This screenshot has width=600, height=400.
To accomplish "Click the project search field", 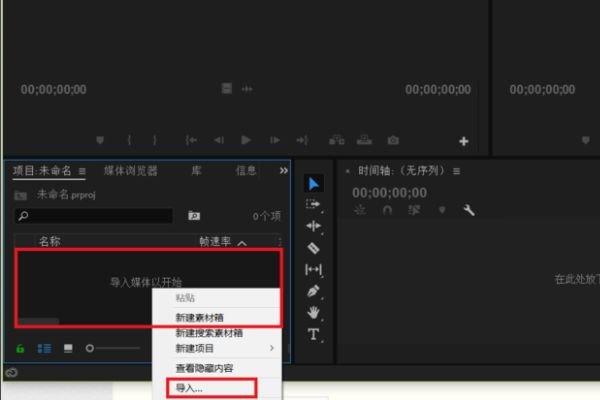I will tap(94, 216).
